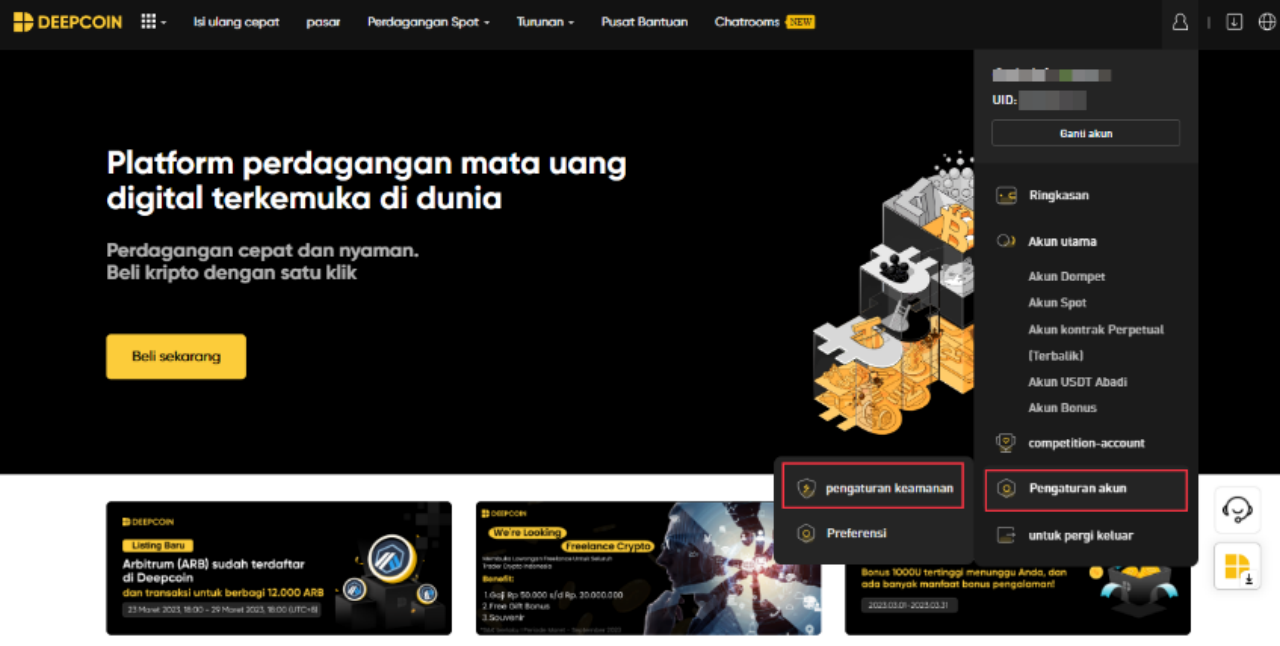Open Akun Spot from the menu
The image size is (1280, 646).
[1057, 303]
